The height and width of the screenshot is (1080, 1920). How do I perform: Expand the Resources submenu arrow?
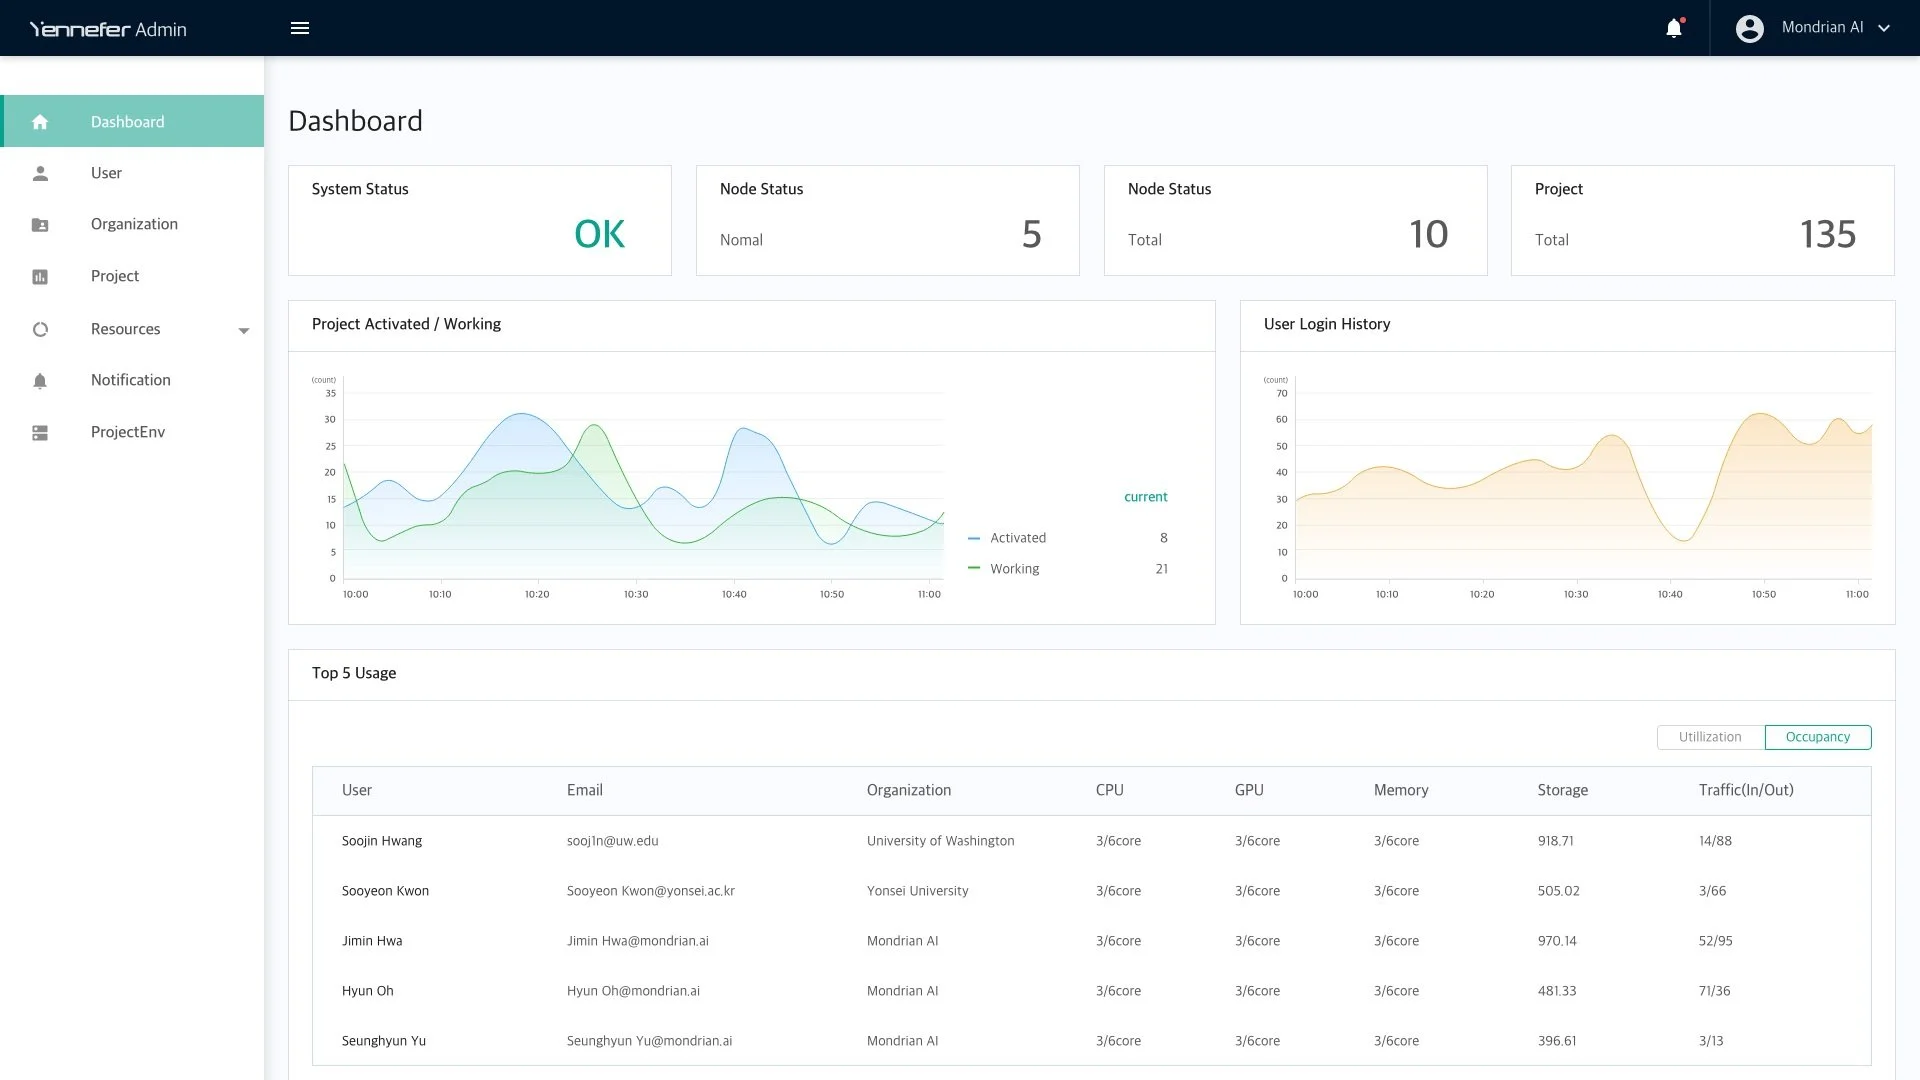(244, 331)
